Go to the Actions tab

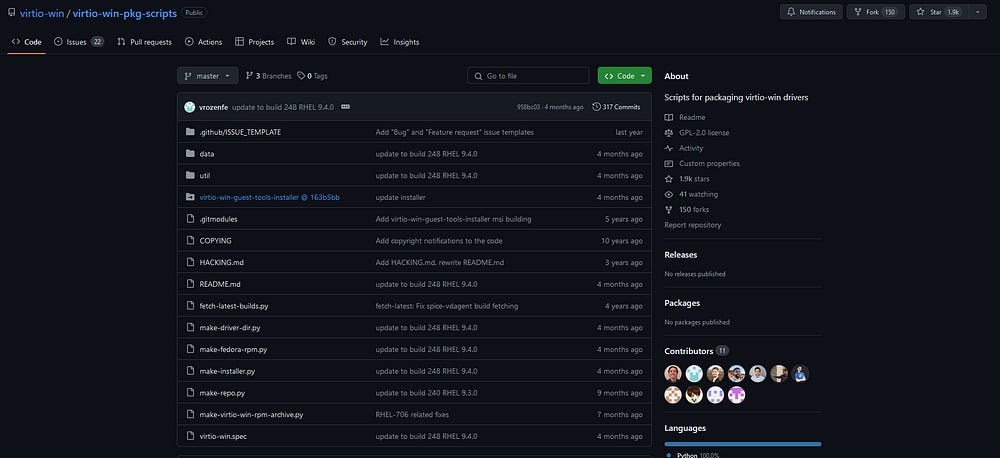point(203,42)
